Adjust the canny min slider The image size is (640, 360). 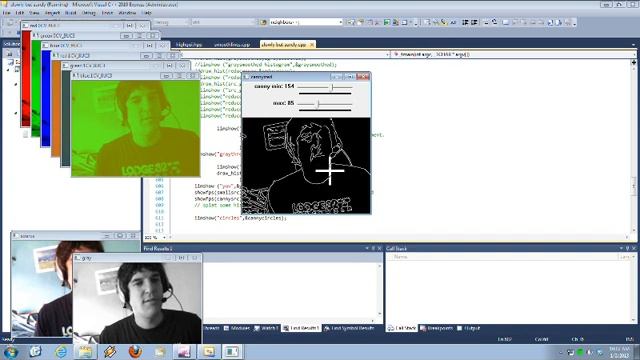[332, 87]
